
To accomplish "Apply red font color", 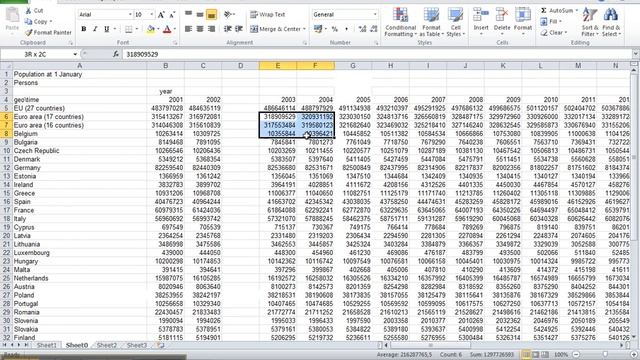I will (x=167, y=29).
